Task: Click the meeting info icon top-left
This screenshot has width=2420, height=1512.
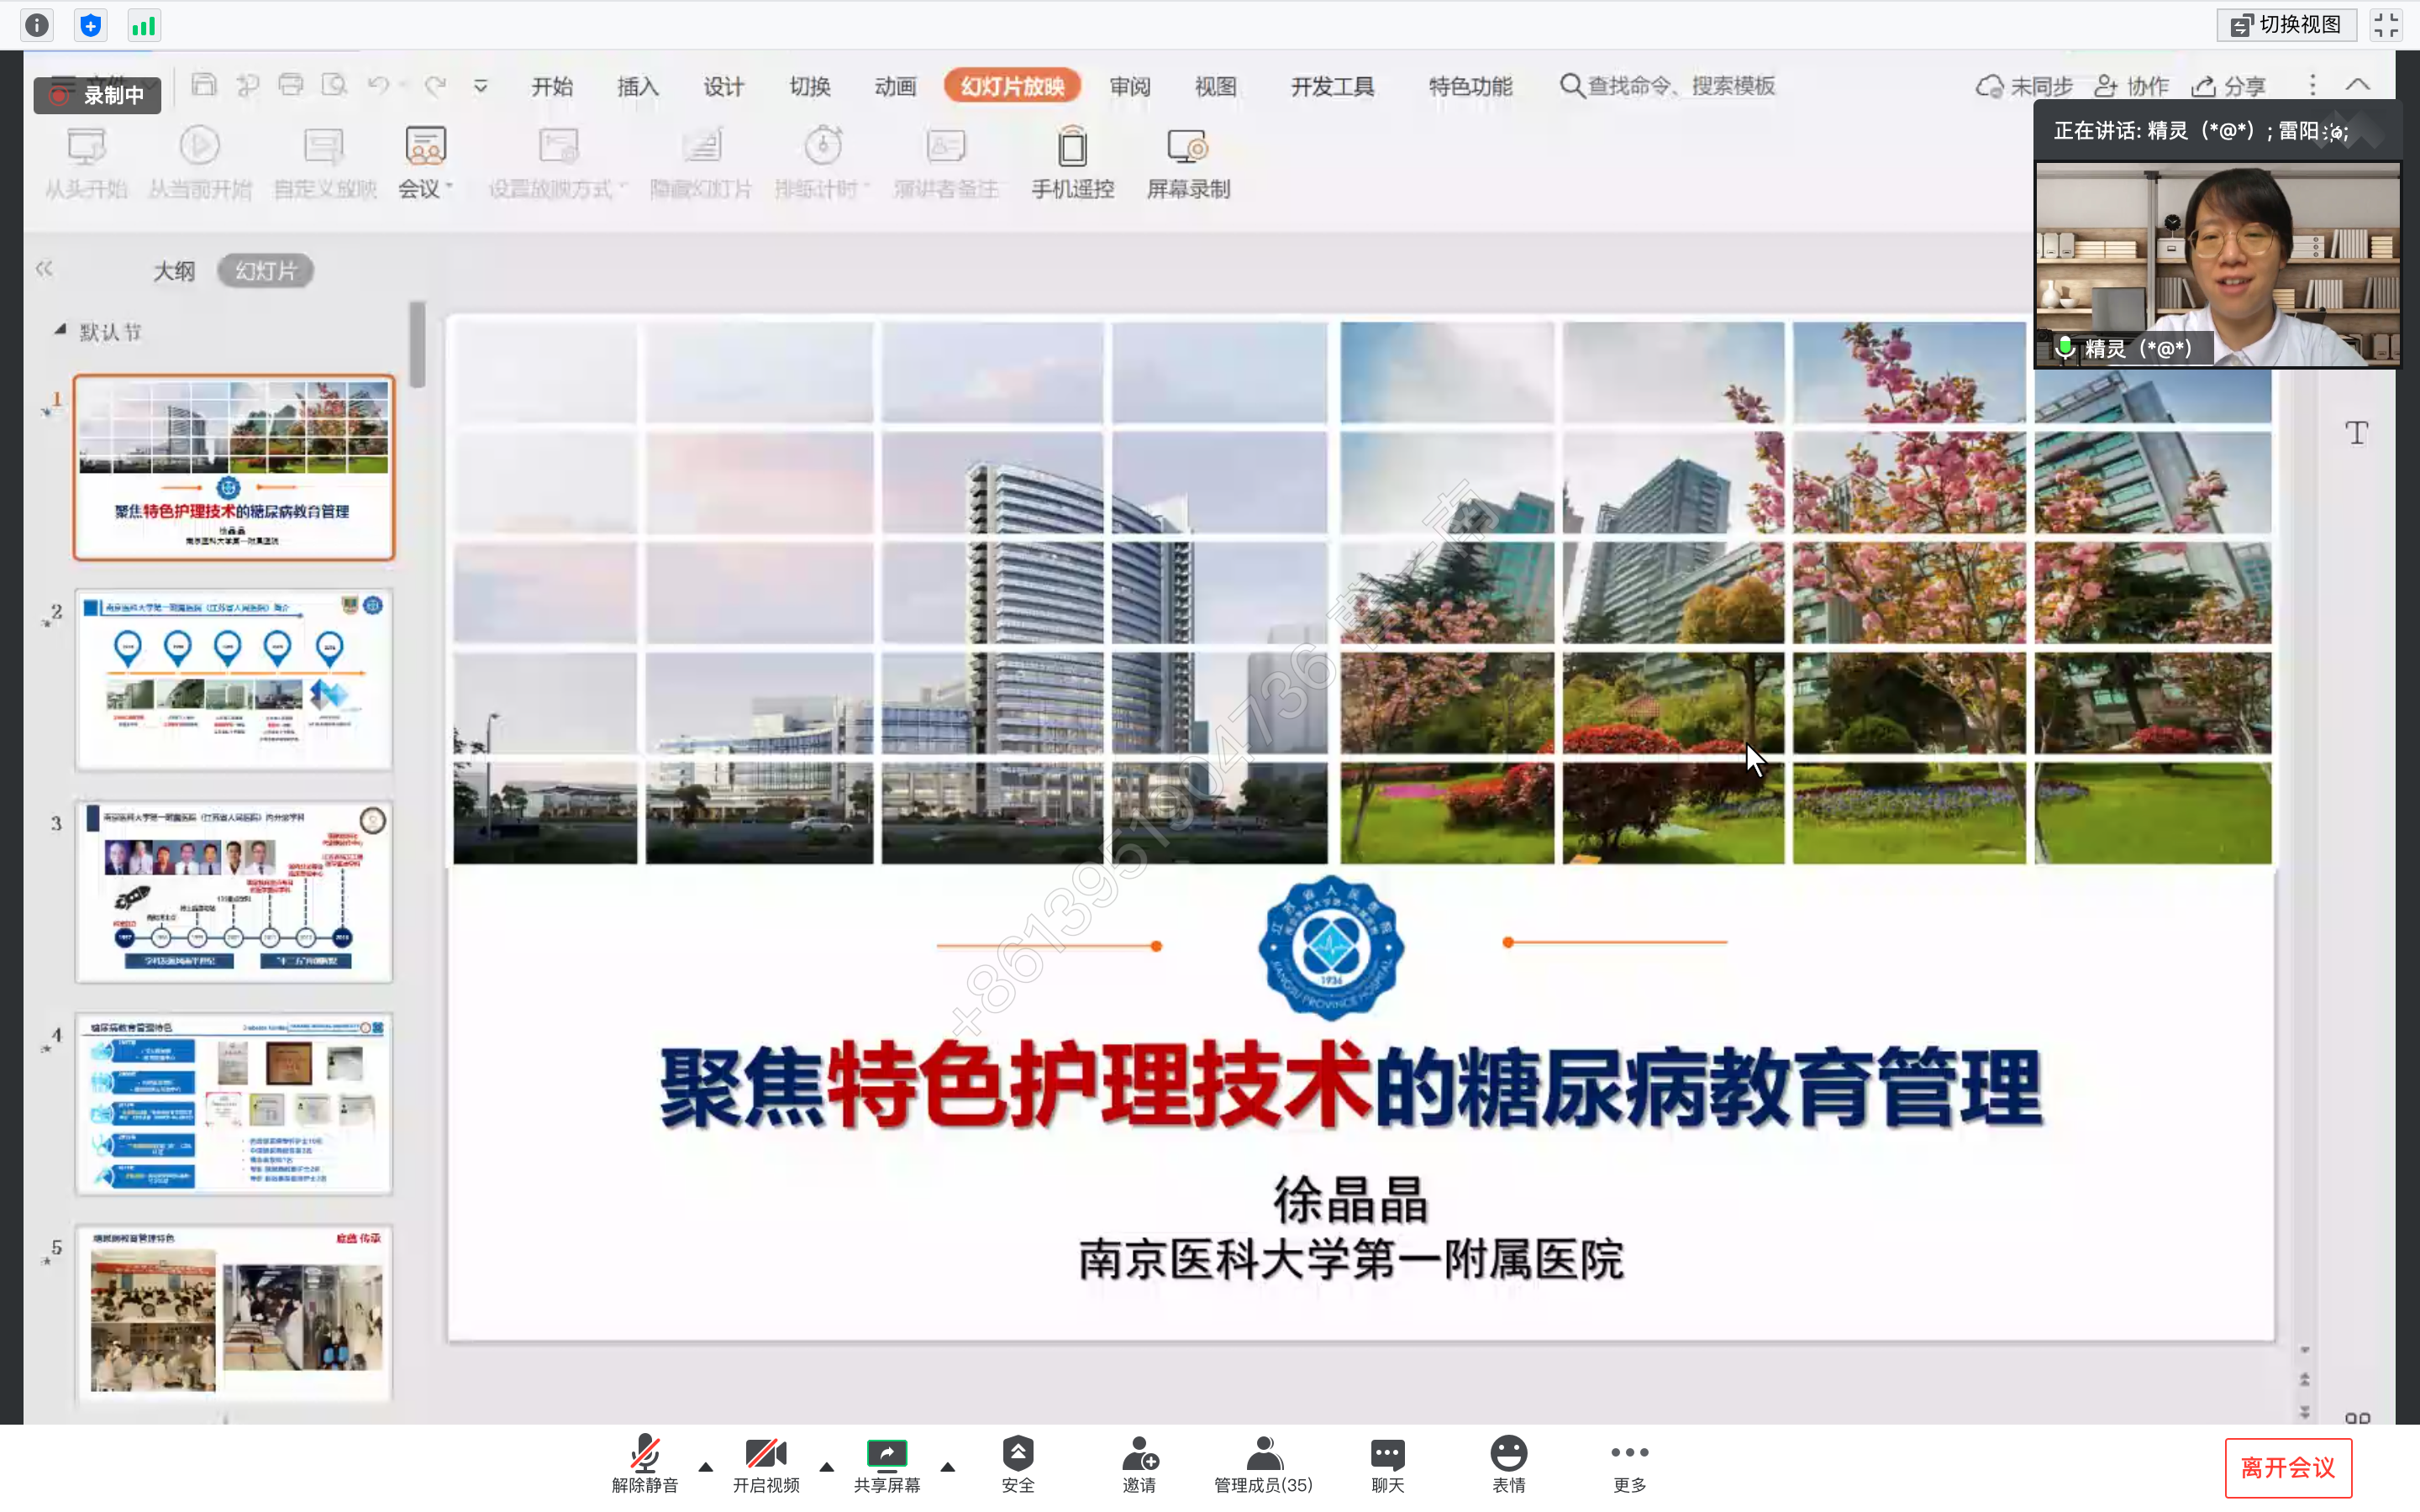Action: click(x=37, y=25)
